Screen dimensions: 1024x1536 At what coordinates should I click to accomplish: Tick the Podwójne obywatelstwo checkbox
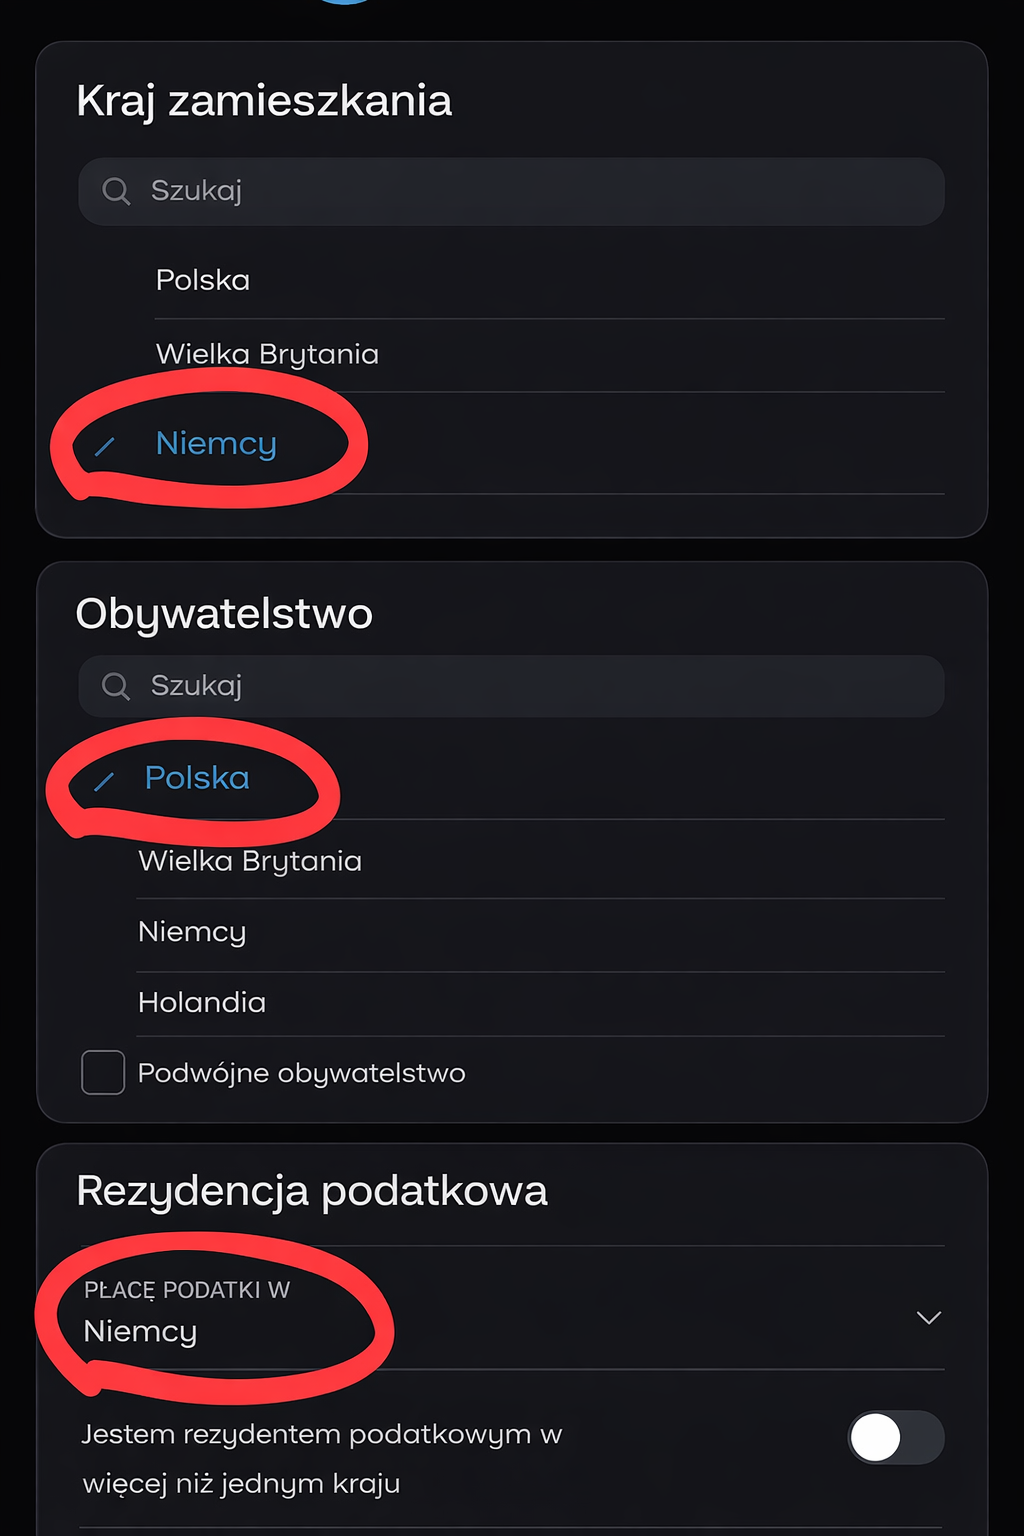[x=103, y=1073]
